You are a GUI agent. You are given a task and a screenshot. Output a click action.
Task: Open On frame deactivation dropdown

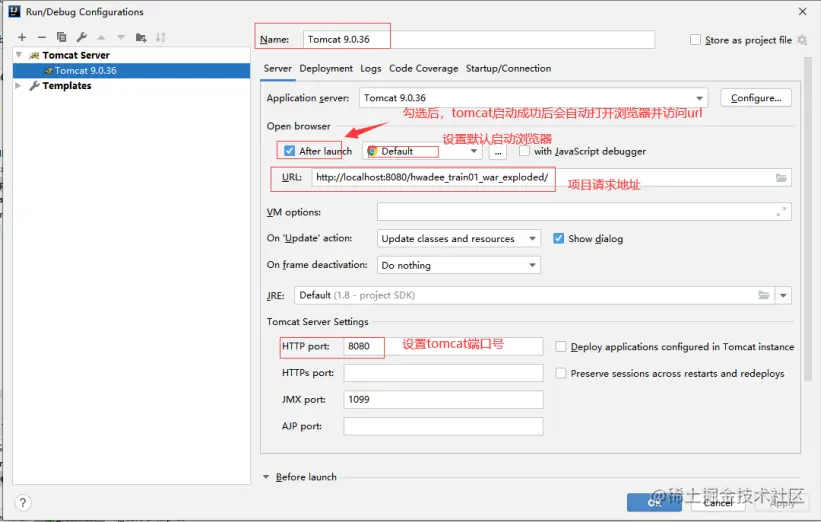pyautogui.click(x=458, y=265)
